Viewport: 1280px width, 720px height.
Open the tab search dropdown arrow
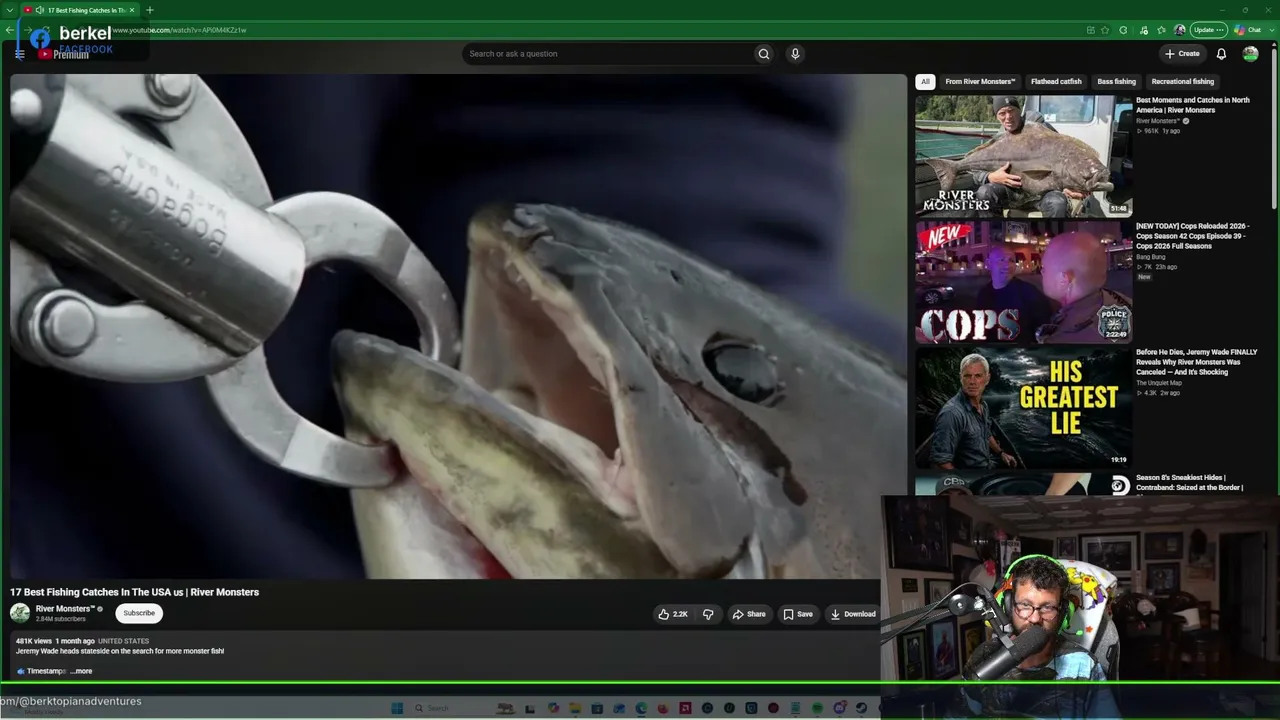[x=9, y=10]
